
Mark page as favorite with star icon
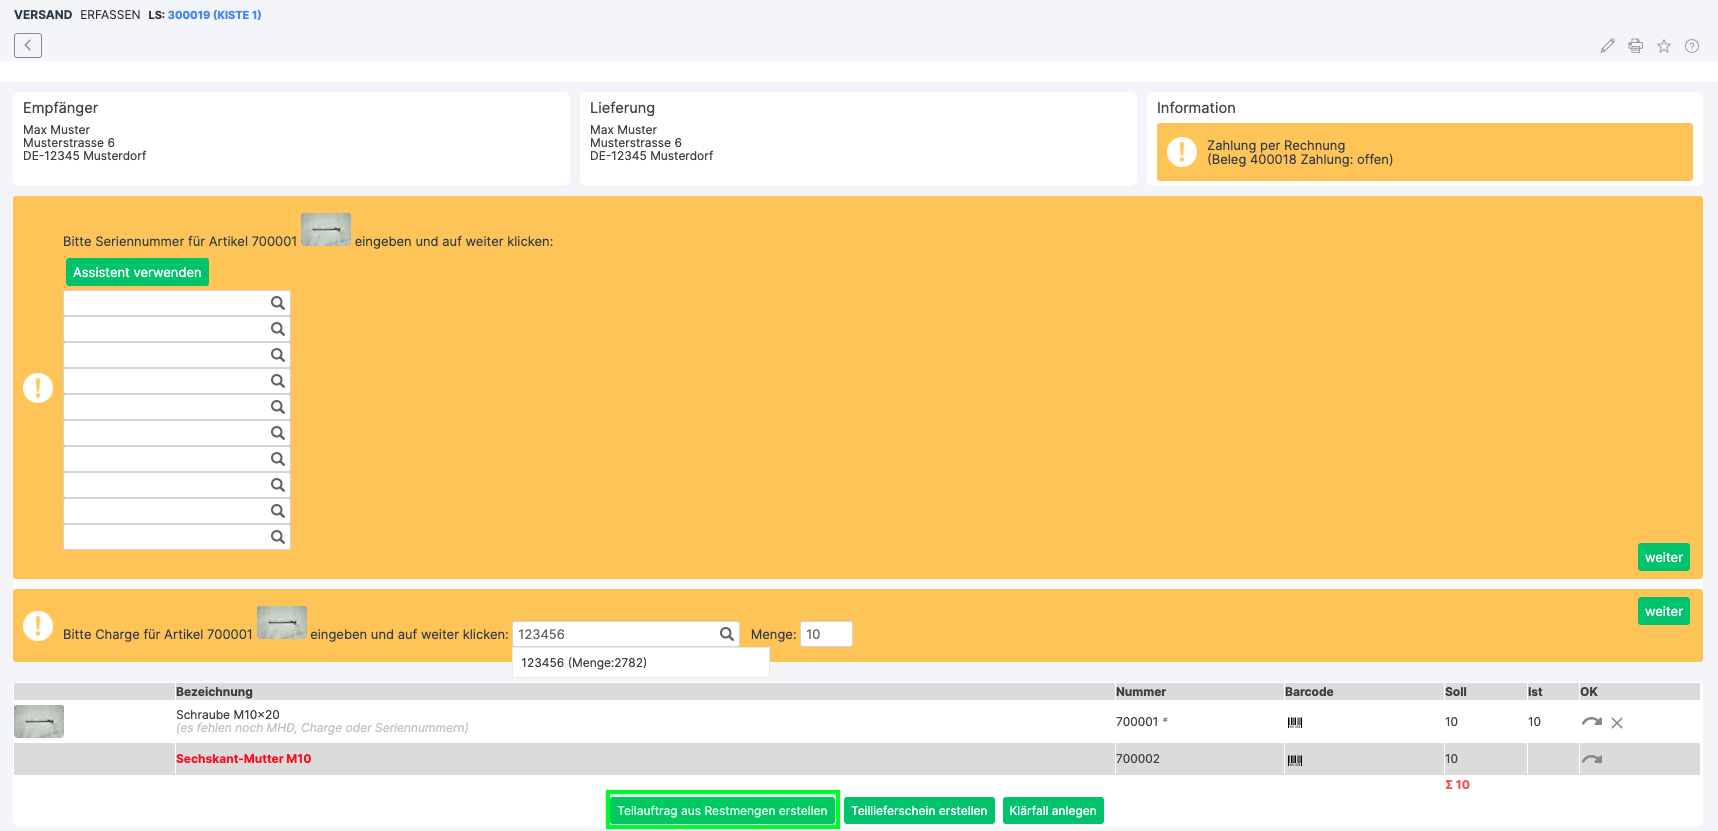tap(1664, 46)
